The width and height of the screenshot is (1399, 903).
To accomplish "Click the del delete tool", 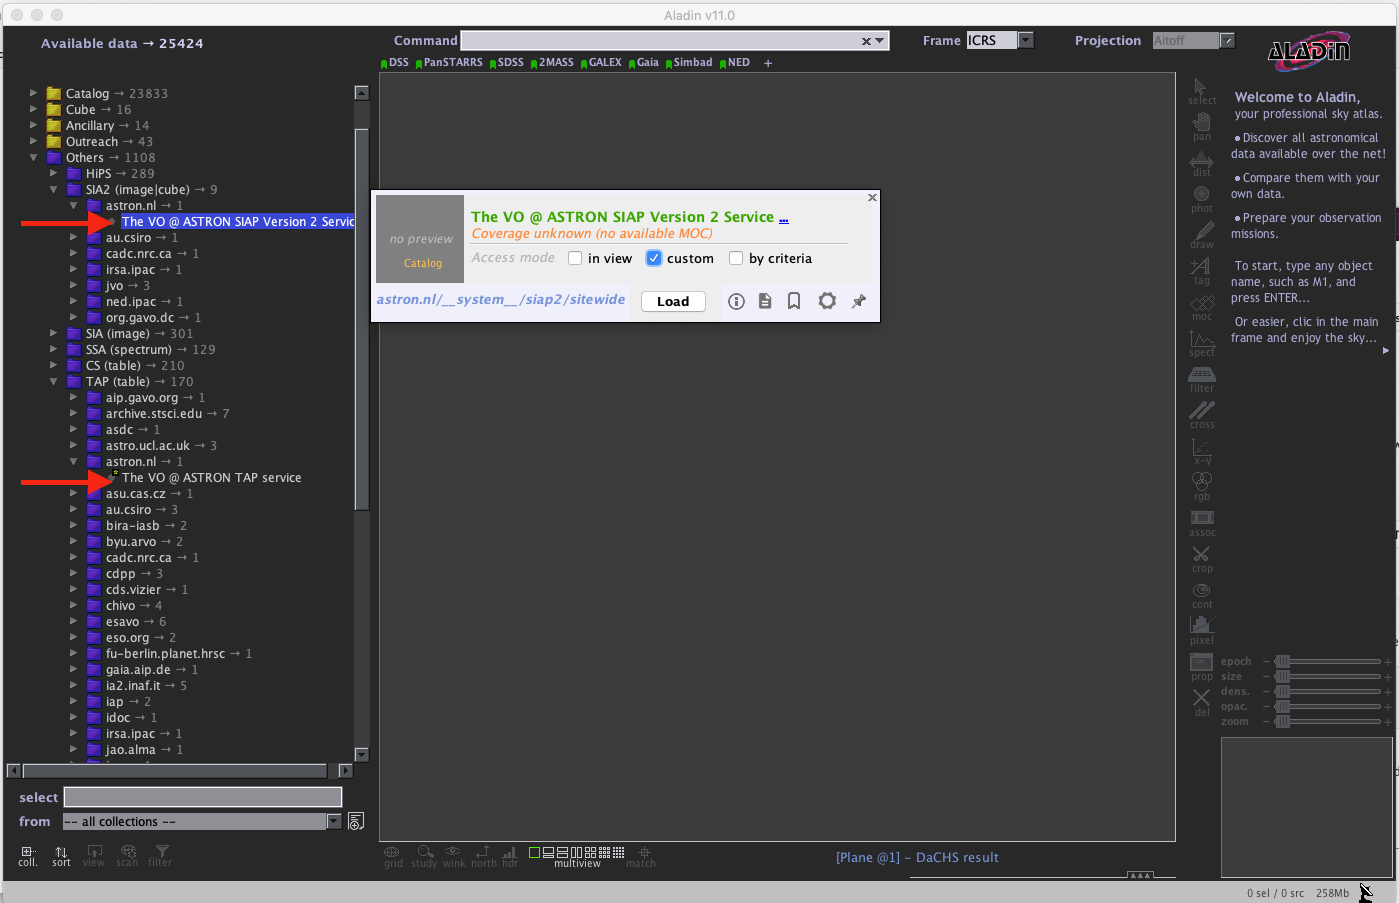I will pyautogui.click(x=1202, y=704).
